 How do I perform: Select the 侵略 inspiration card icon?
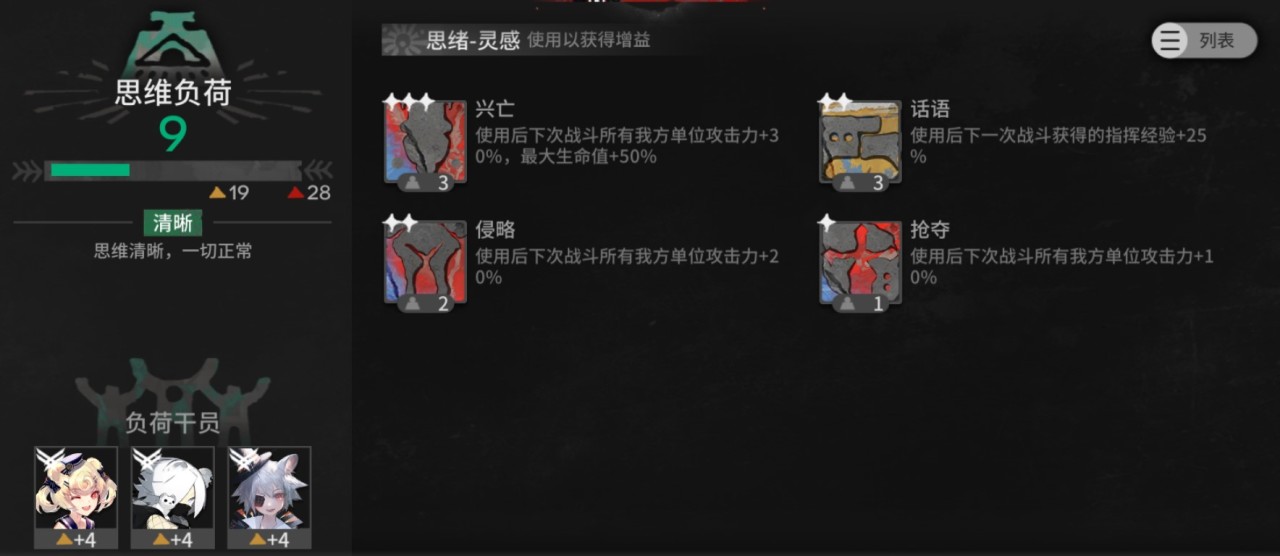(x=425, y=263)
